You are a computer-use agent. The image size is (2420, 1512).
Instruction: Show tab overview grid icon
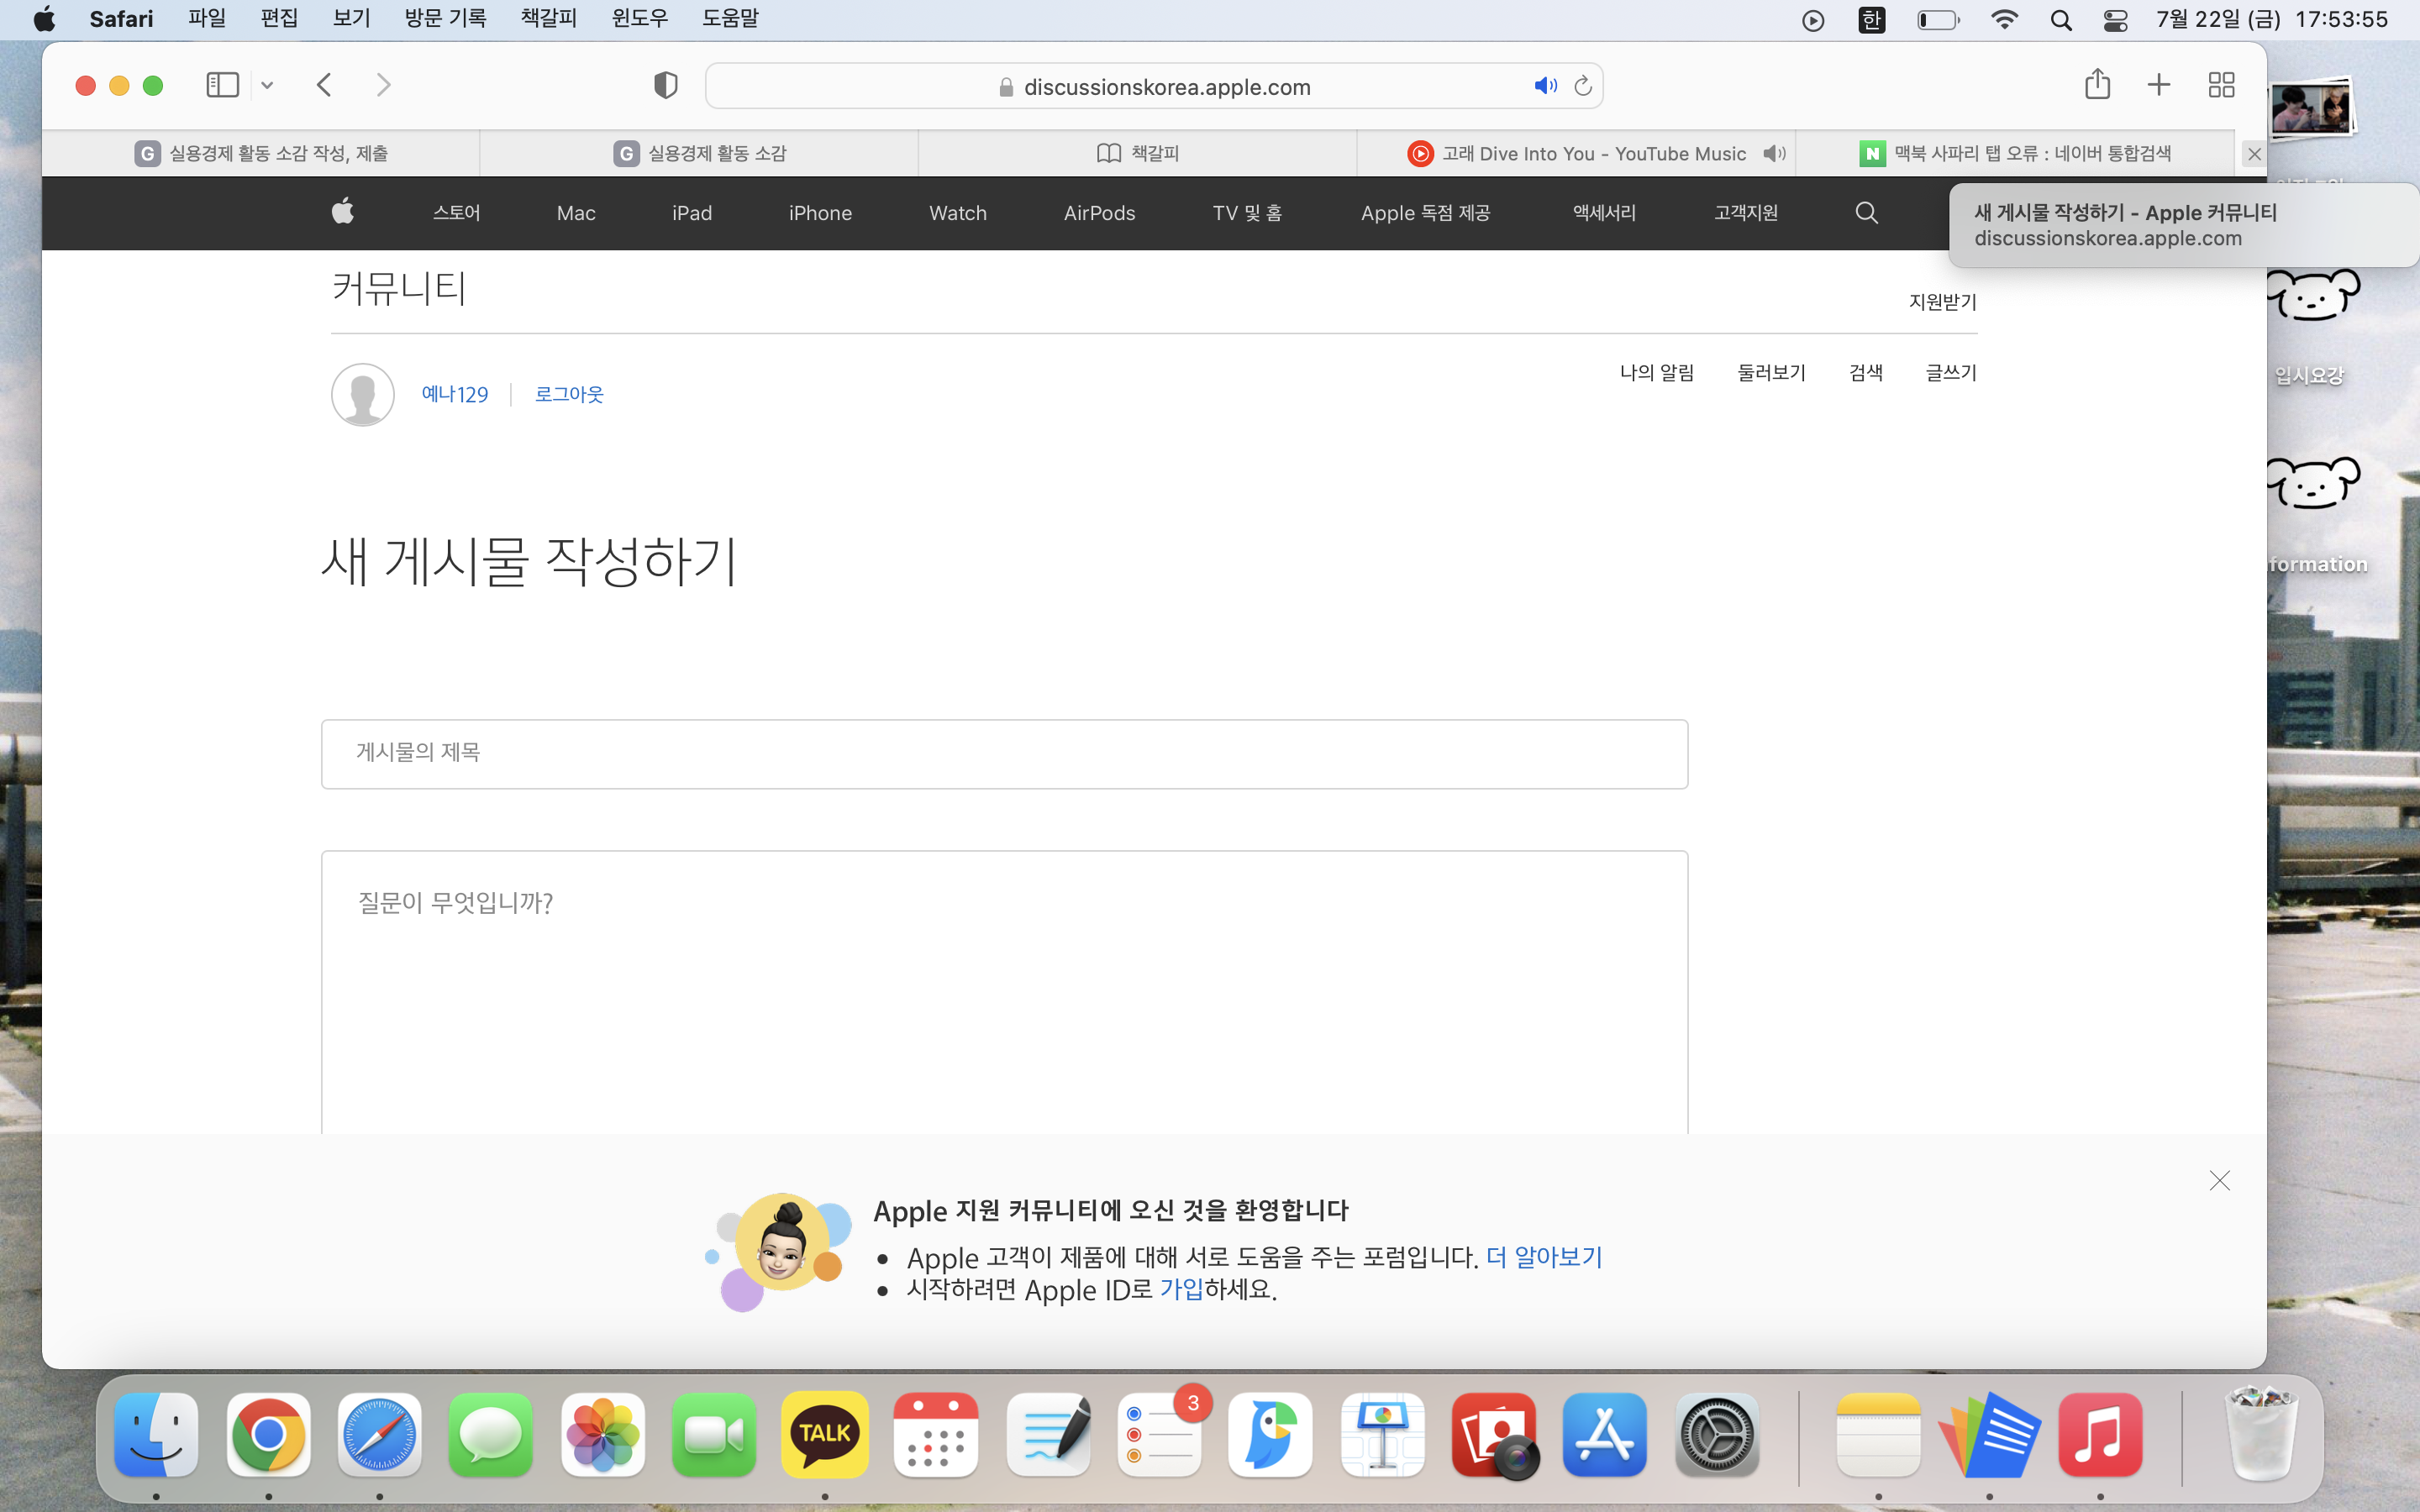(2221, 85)
